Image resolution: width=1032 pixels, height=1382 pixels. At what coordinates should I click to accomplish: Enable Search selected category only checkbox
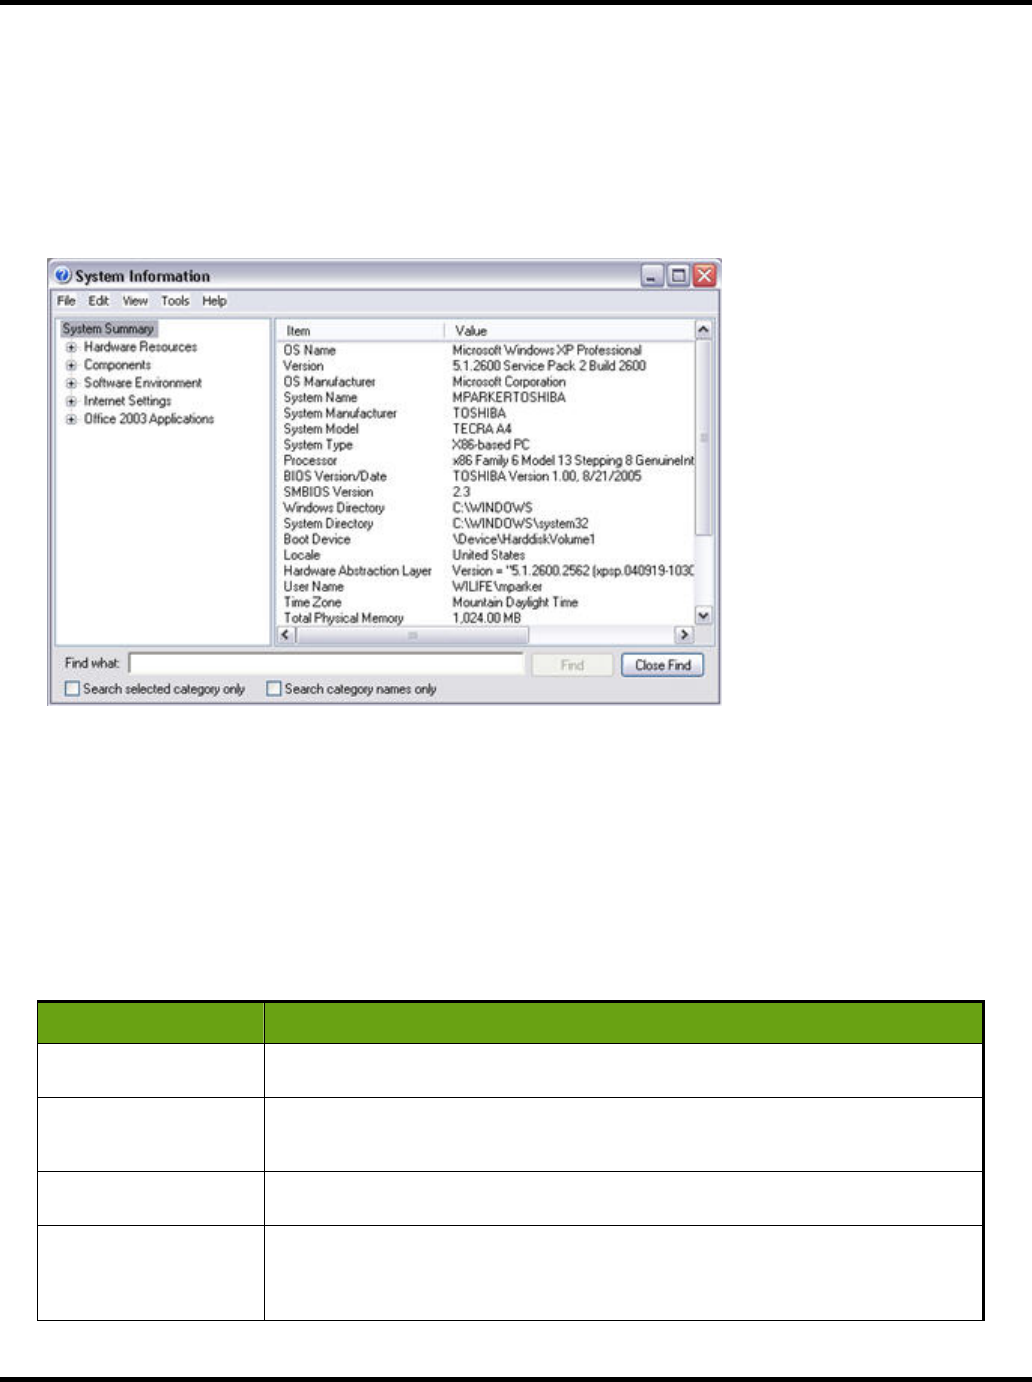[72, 689]
